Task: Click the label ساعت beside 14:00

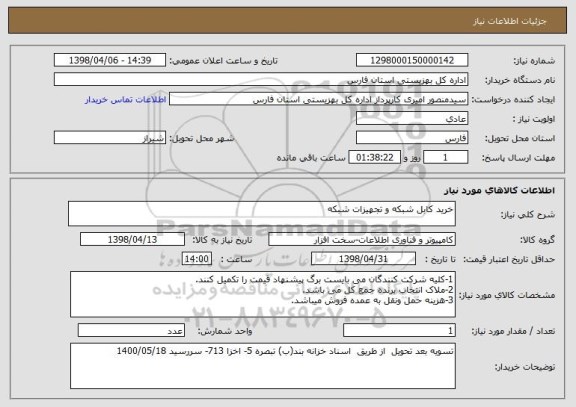Action: coord(236,259)
